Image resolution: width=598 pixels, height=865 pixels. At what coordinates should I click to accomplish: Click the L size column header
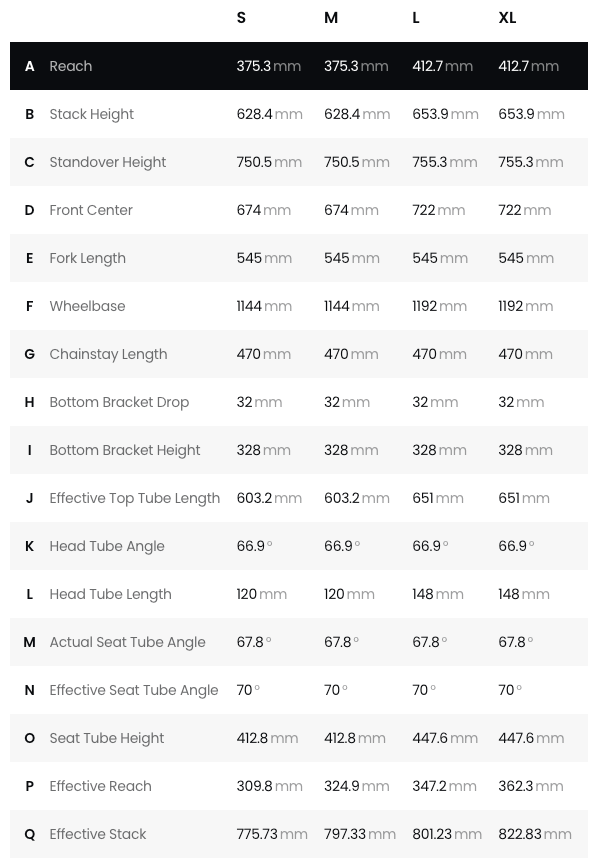[416, 18]
